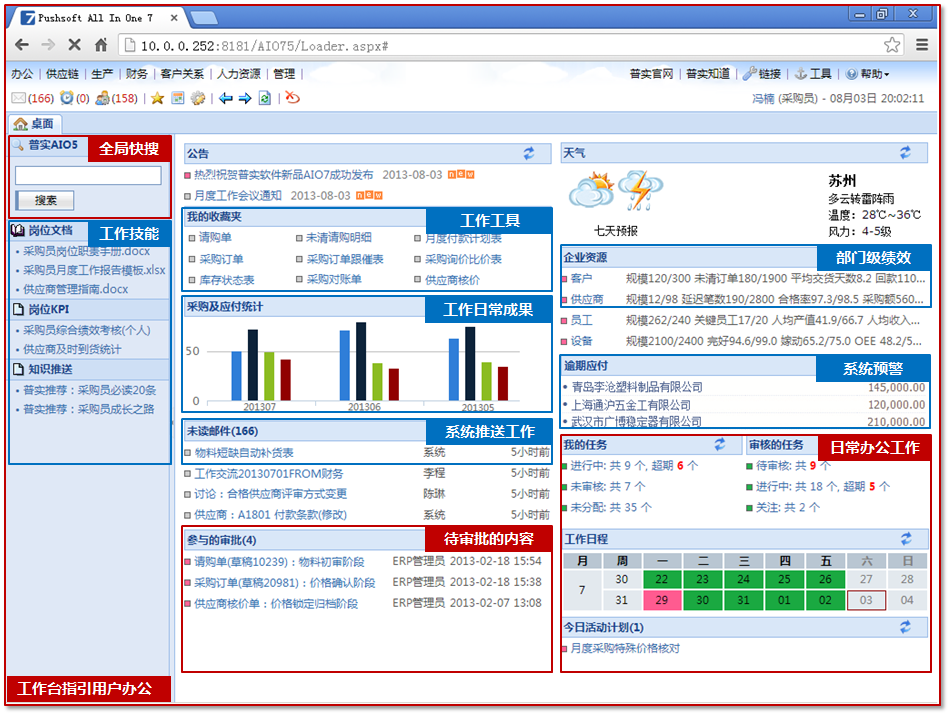The image size is (951, 716).
Task: Open the browser hamburger menu
Action: tap(922, 45)
